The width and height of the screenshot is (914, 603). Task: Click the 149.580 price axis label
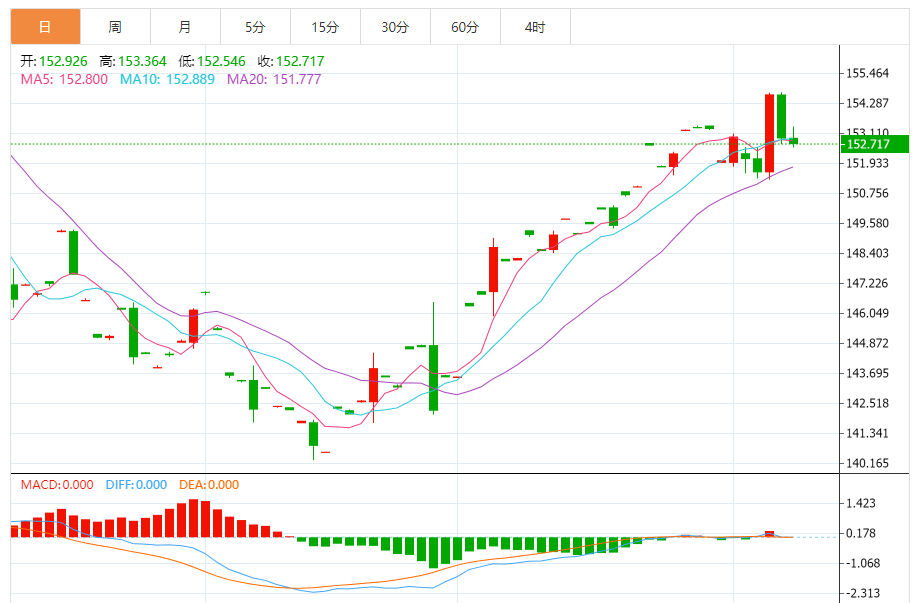867,223
